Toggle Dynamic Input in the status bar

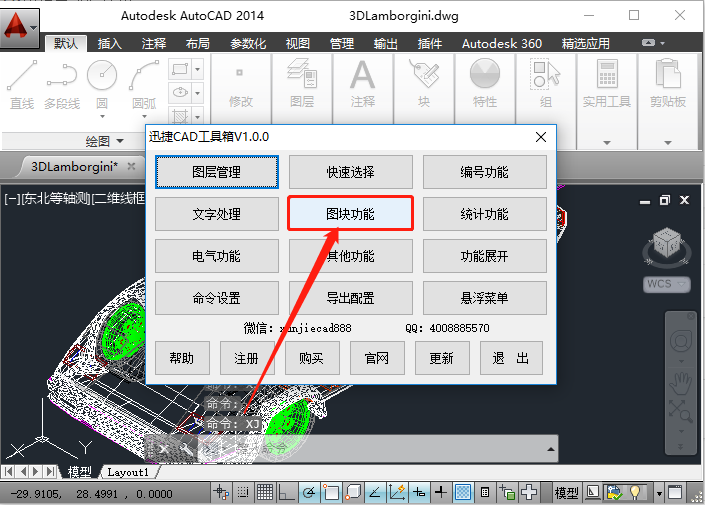tap(419, 493)
